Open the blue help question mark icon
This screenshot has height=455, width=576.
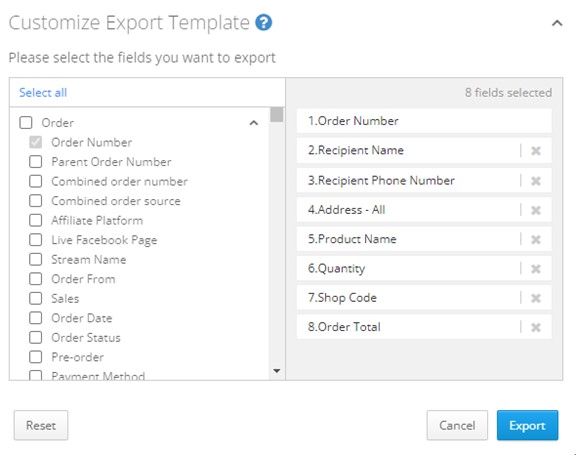[263, 23]
